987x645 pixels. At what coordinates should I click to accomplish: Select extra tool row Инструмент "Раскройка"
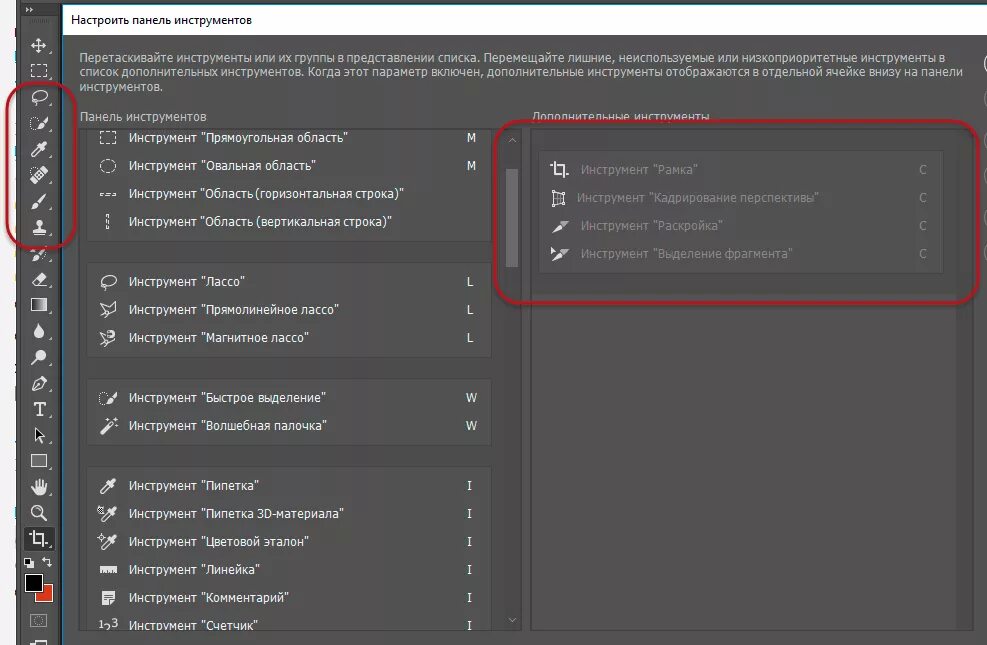pos(741,226)
